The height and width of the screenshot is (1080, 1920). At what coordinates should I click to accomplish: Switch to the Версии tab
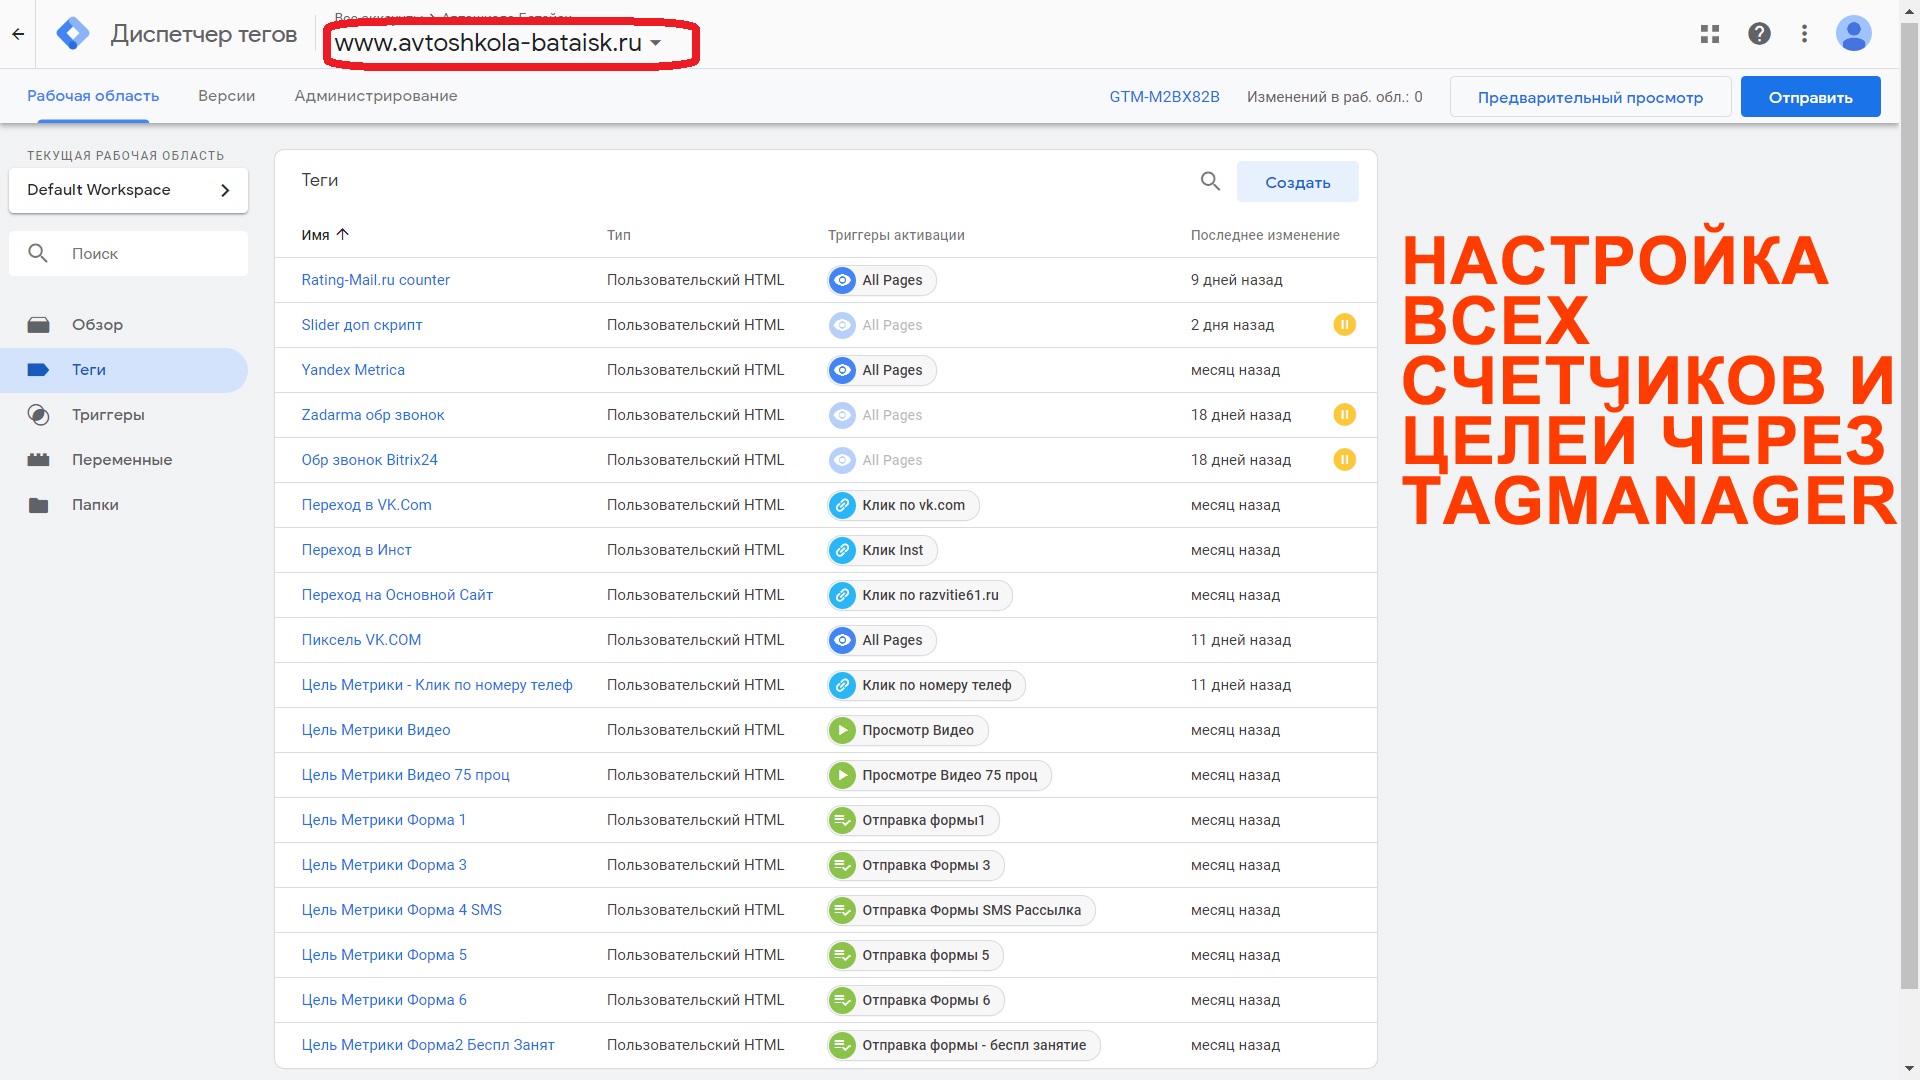tap(226, 96)
